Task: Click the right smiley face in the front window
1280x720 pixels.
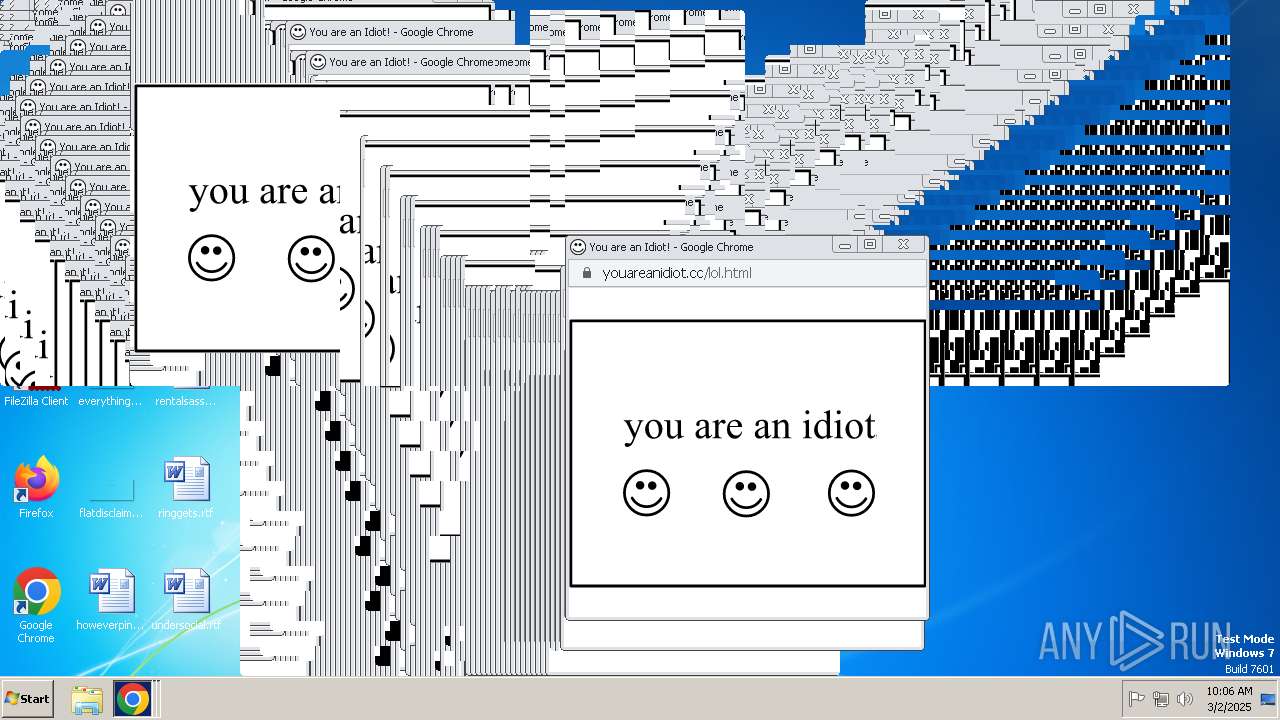Action: (851, 493)
